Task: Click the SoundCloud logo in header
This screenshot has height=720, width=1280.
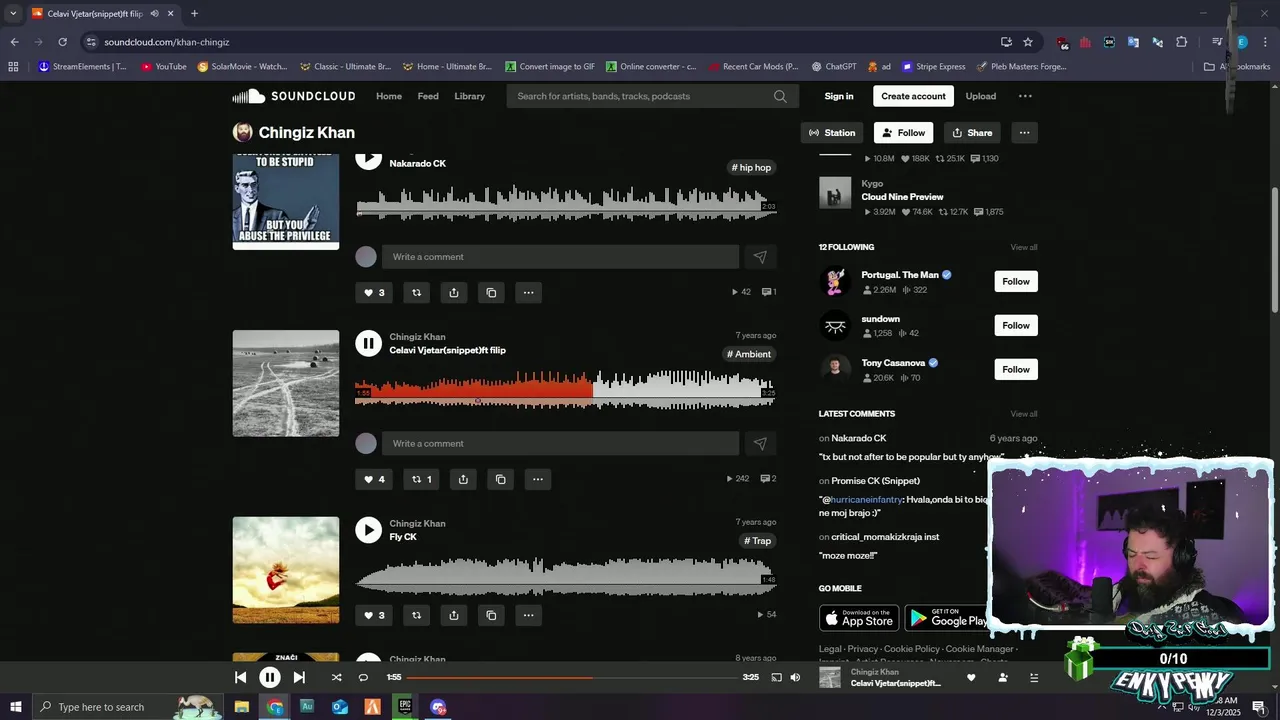Action: pos(294,96)
